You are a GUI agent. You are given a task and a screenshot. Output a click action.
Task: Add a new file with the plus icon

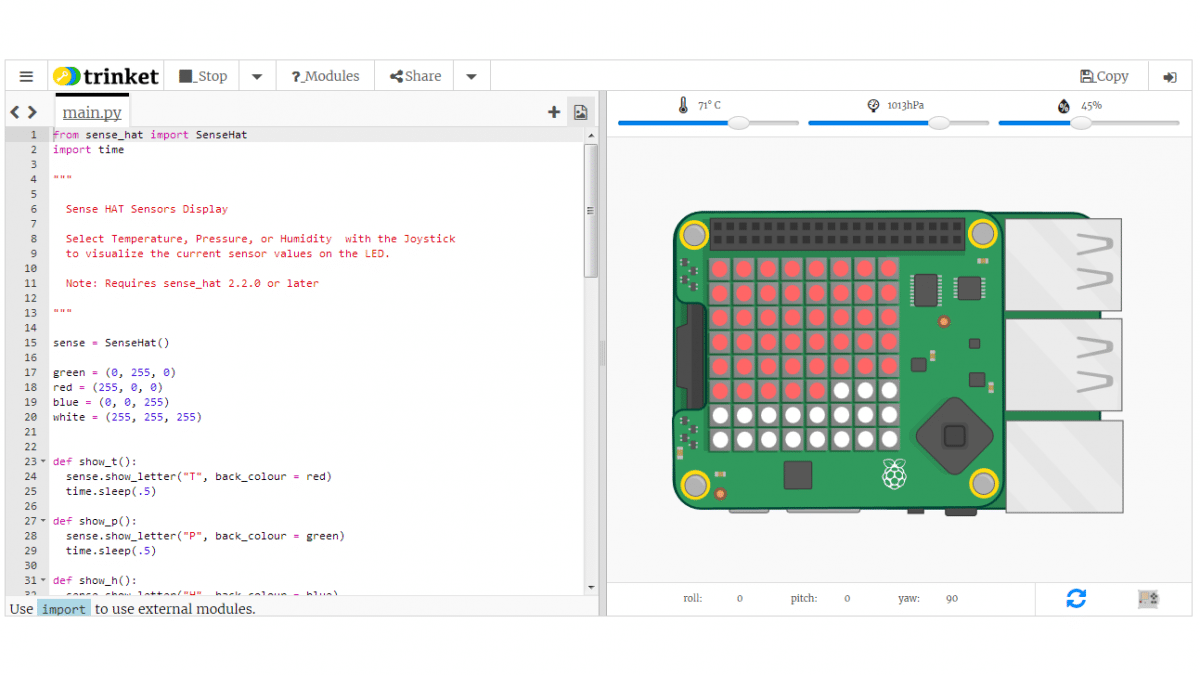tap(554, 112)
